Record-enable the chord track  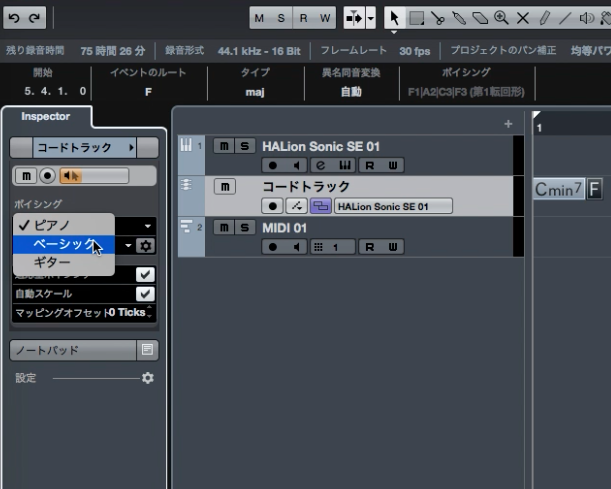click(273, 206)
